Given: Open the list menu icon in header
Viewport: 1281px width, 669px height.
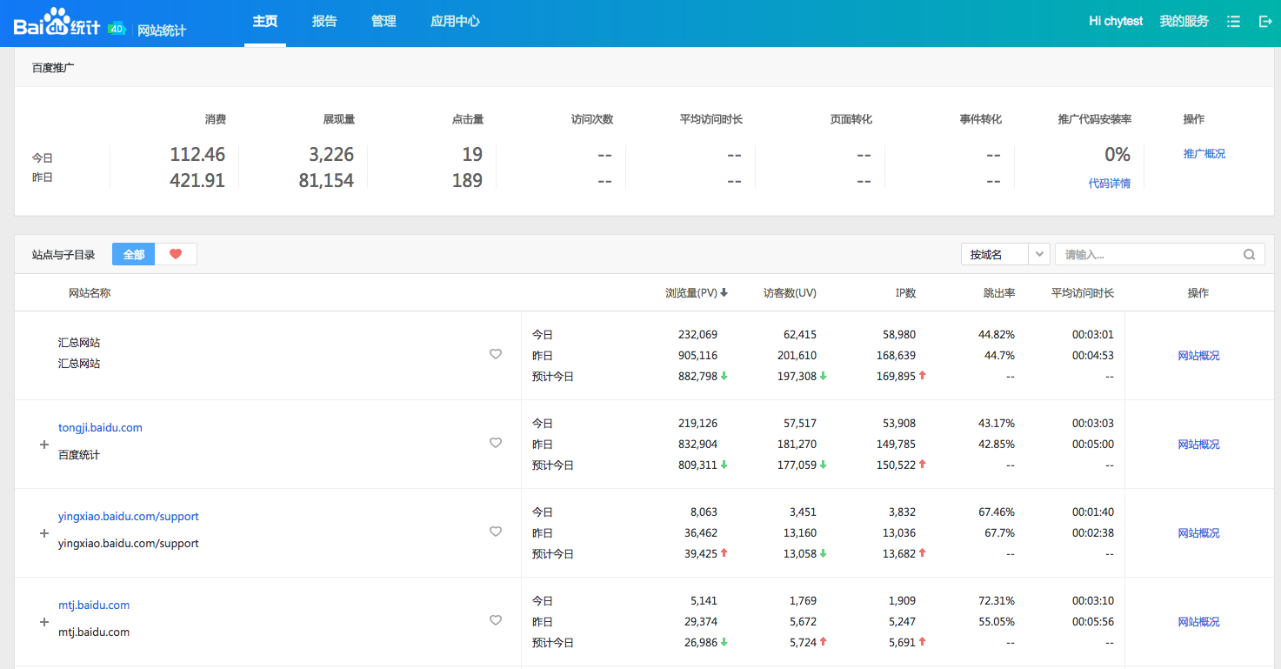Looking at the screenshot, I should [x=1233, y=21].
